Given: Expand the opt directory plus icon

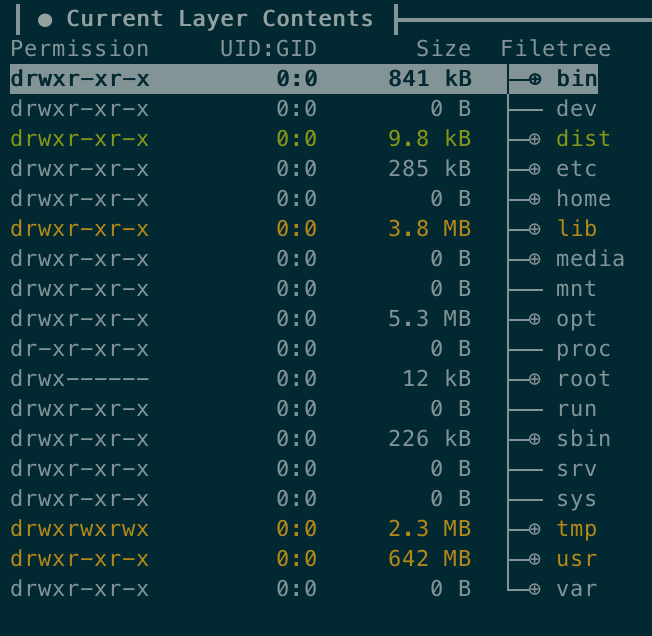Looking at the screenshot, I should click(535, 319).
